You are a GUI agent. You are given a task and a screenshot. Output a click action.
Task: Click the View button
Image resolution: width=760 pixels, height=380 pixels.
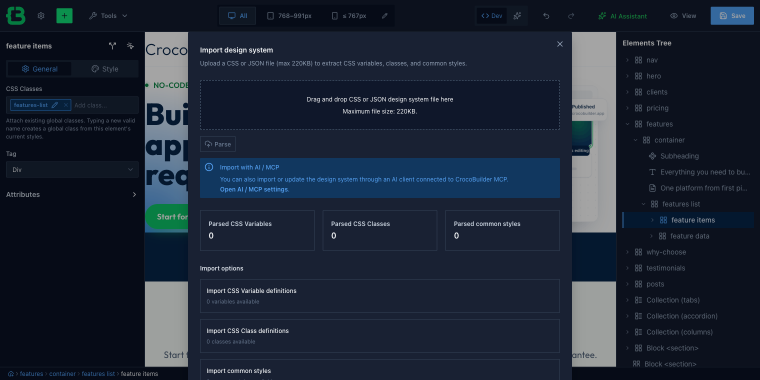[683, 16]
